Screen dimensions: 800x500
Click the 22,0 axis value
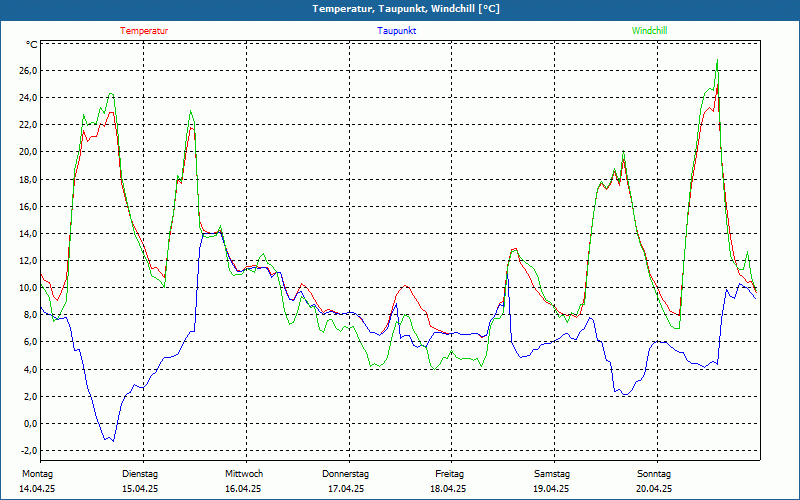pos(28,124)
